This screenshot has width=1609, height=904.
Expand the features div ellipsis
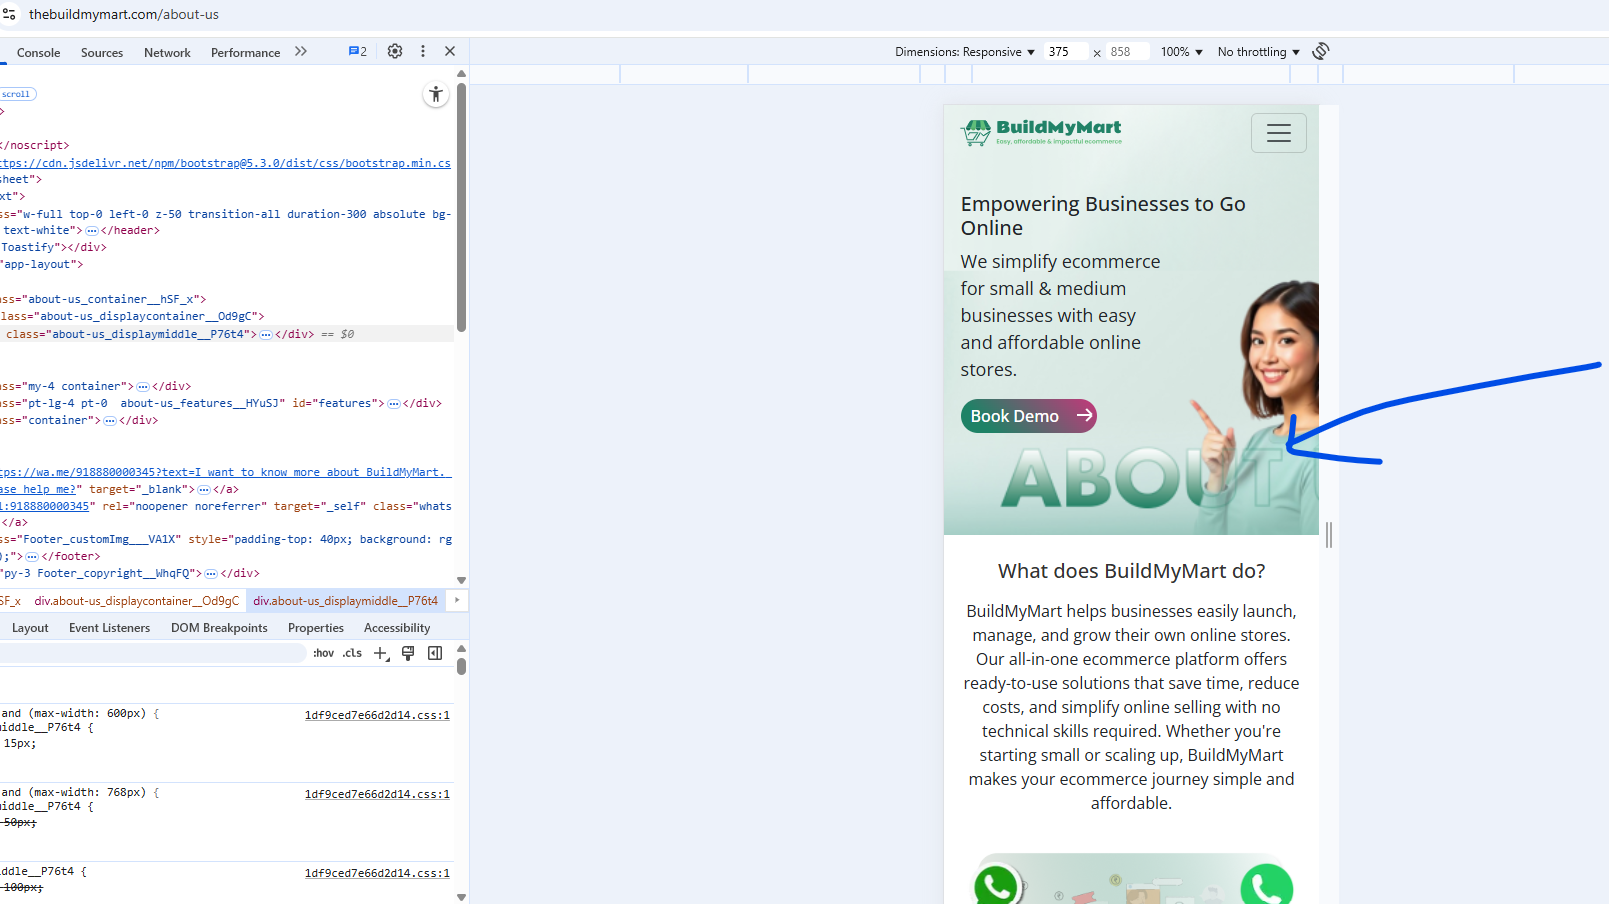point(394,404)
